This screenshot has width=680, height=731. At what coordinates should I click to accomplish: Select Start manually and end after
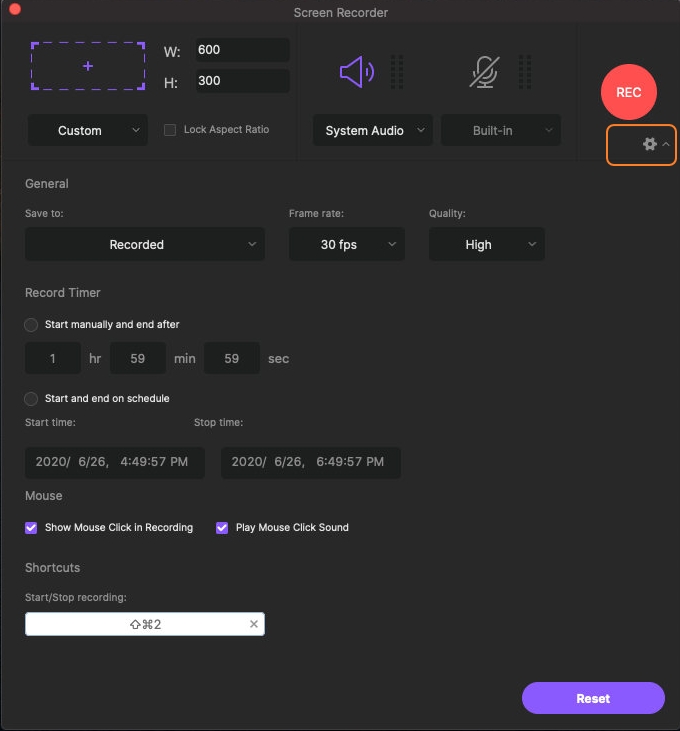[x=32, y=325]
